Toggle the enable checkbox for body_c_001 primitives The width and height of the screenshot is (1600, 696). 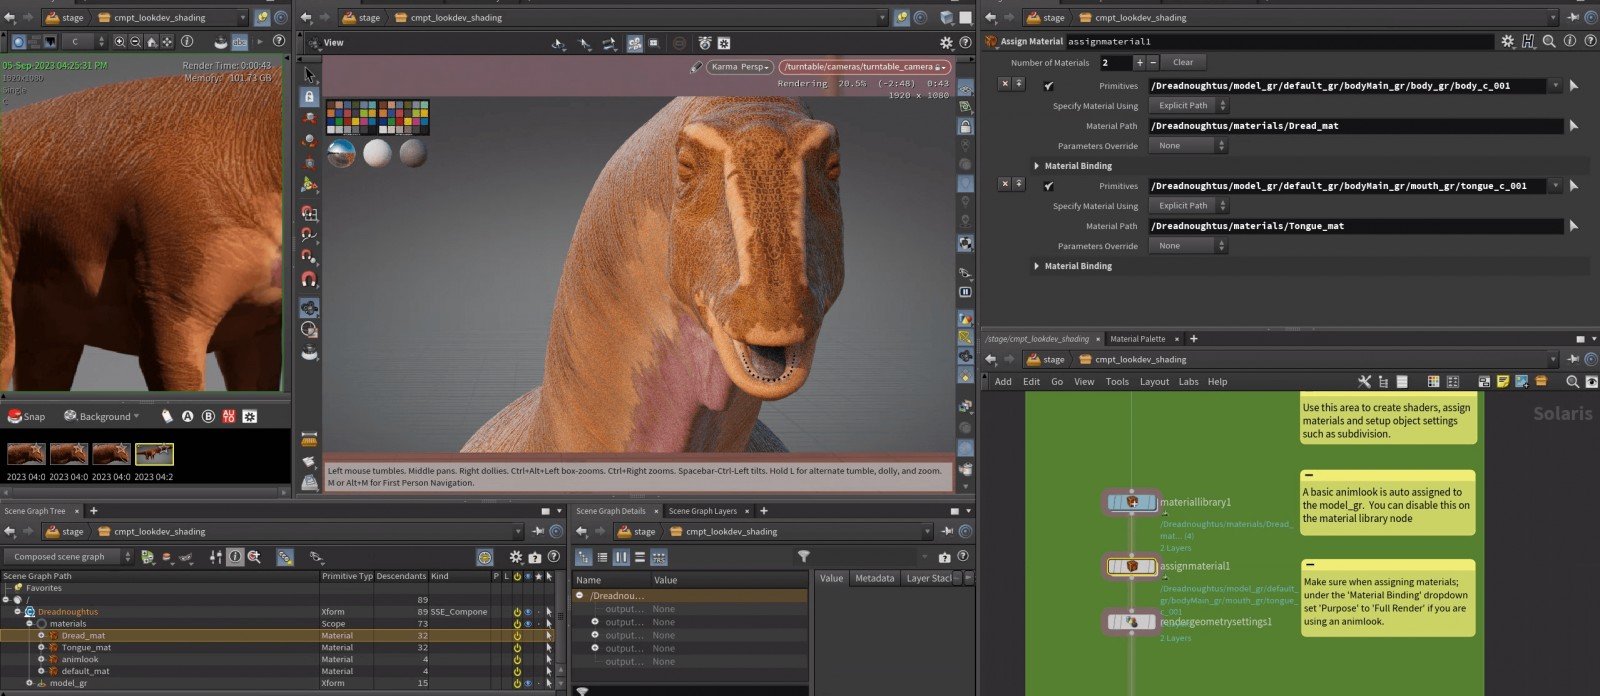[x=1048, y=86]
